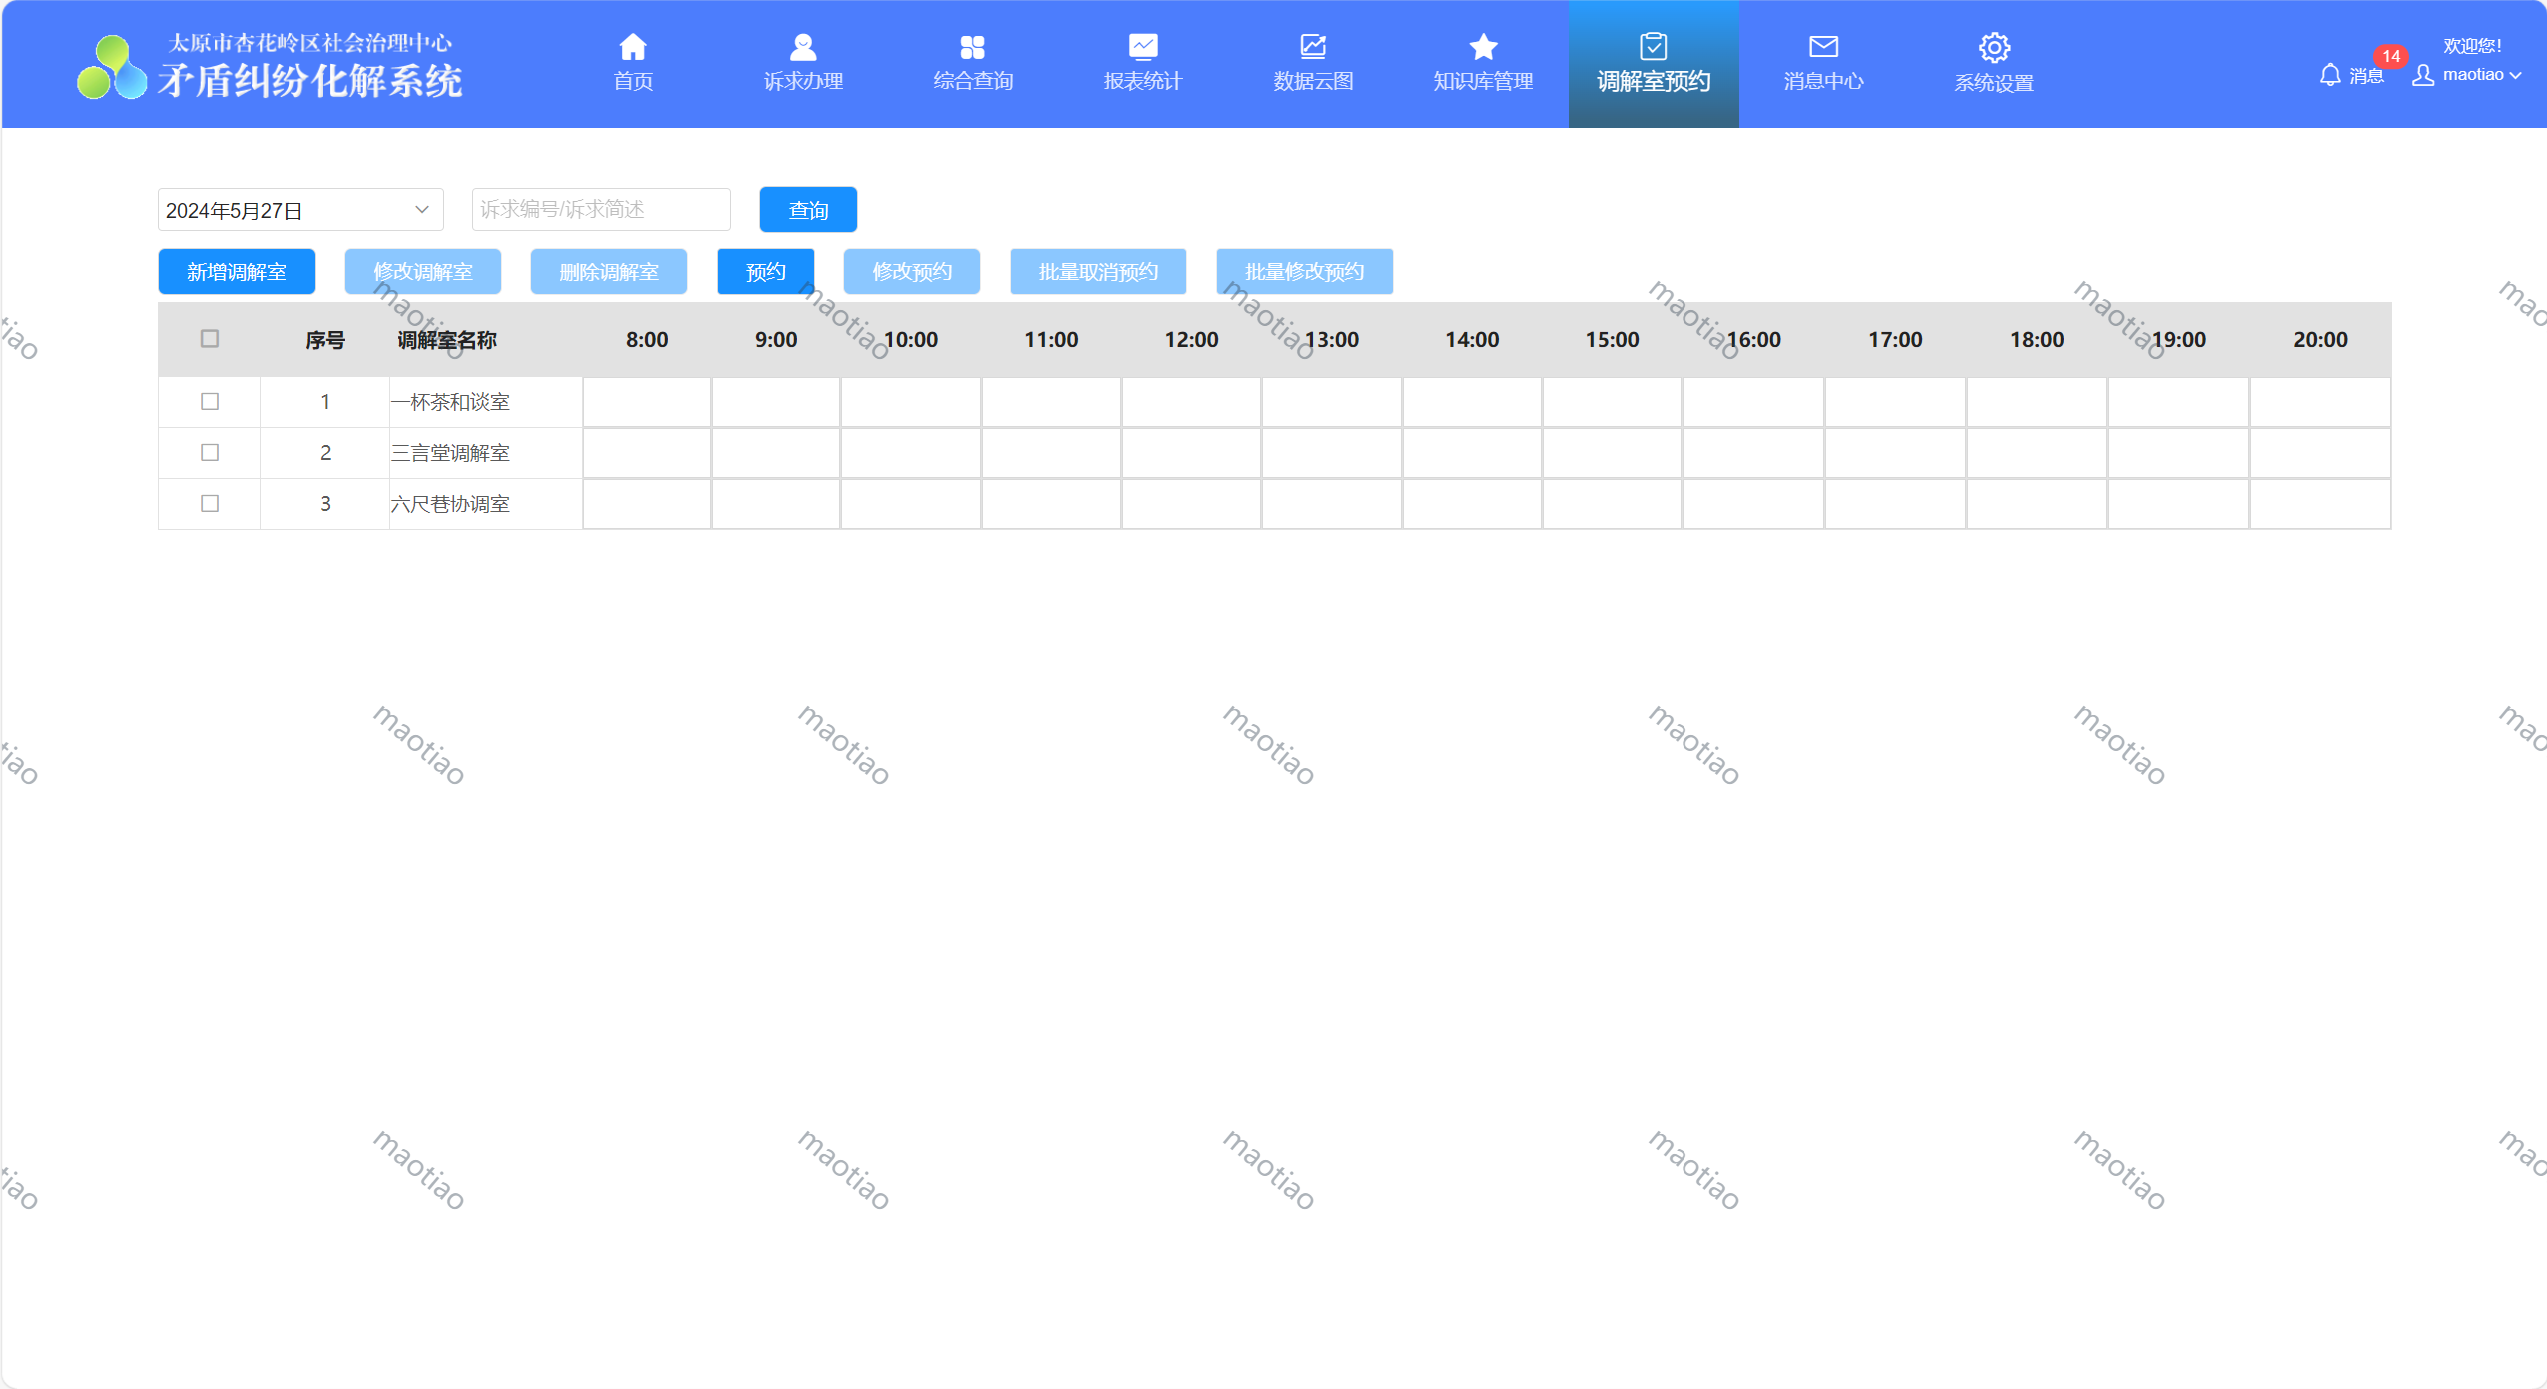Switch to 诉求办理 tab label
The width and height of the screenshot is (2547, 1389).
pos(803,81)
